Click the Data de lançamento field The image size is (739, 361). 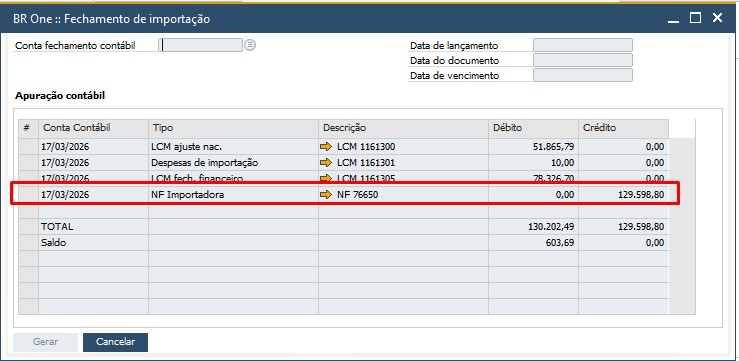[x=583, y=45]
